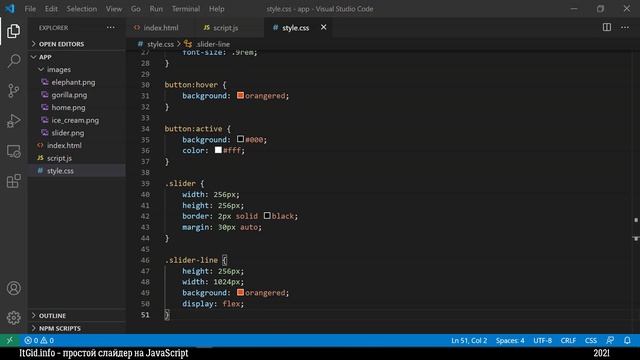640x360 pixels.
Task: Select style.css in the file tree
Action: click(77, 171)
